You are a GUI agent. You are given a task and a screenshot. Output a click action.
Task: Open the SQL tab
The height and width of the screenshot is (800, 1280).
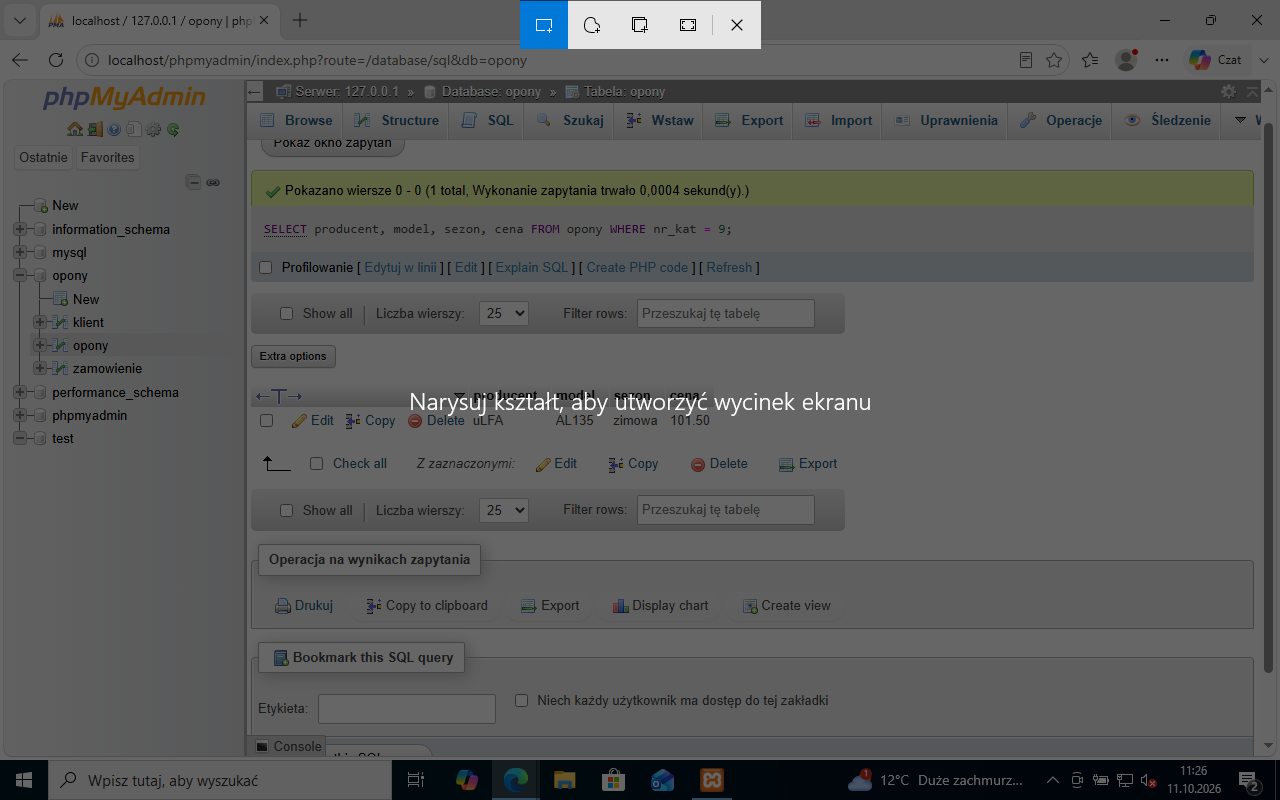click(488, 120)
